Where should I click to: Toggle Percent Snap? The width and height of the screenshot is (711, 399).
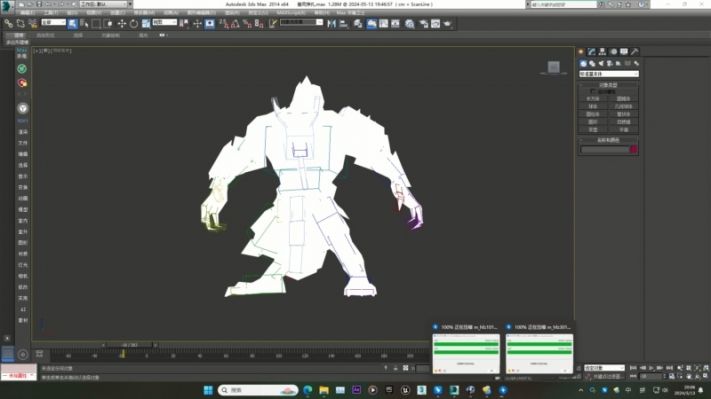[247, 24]
